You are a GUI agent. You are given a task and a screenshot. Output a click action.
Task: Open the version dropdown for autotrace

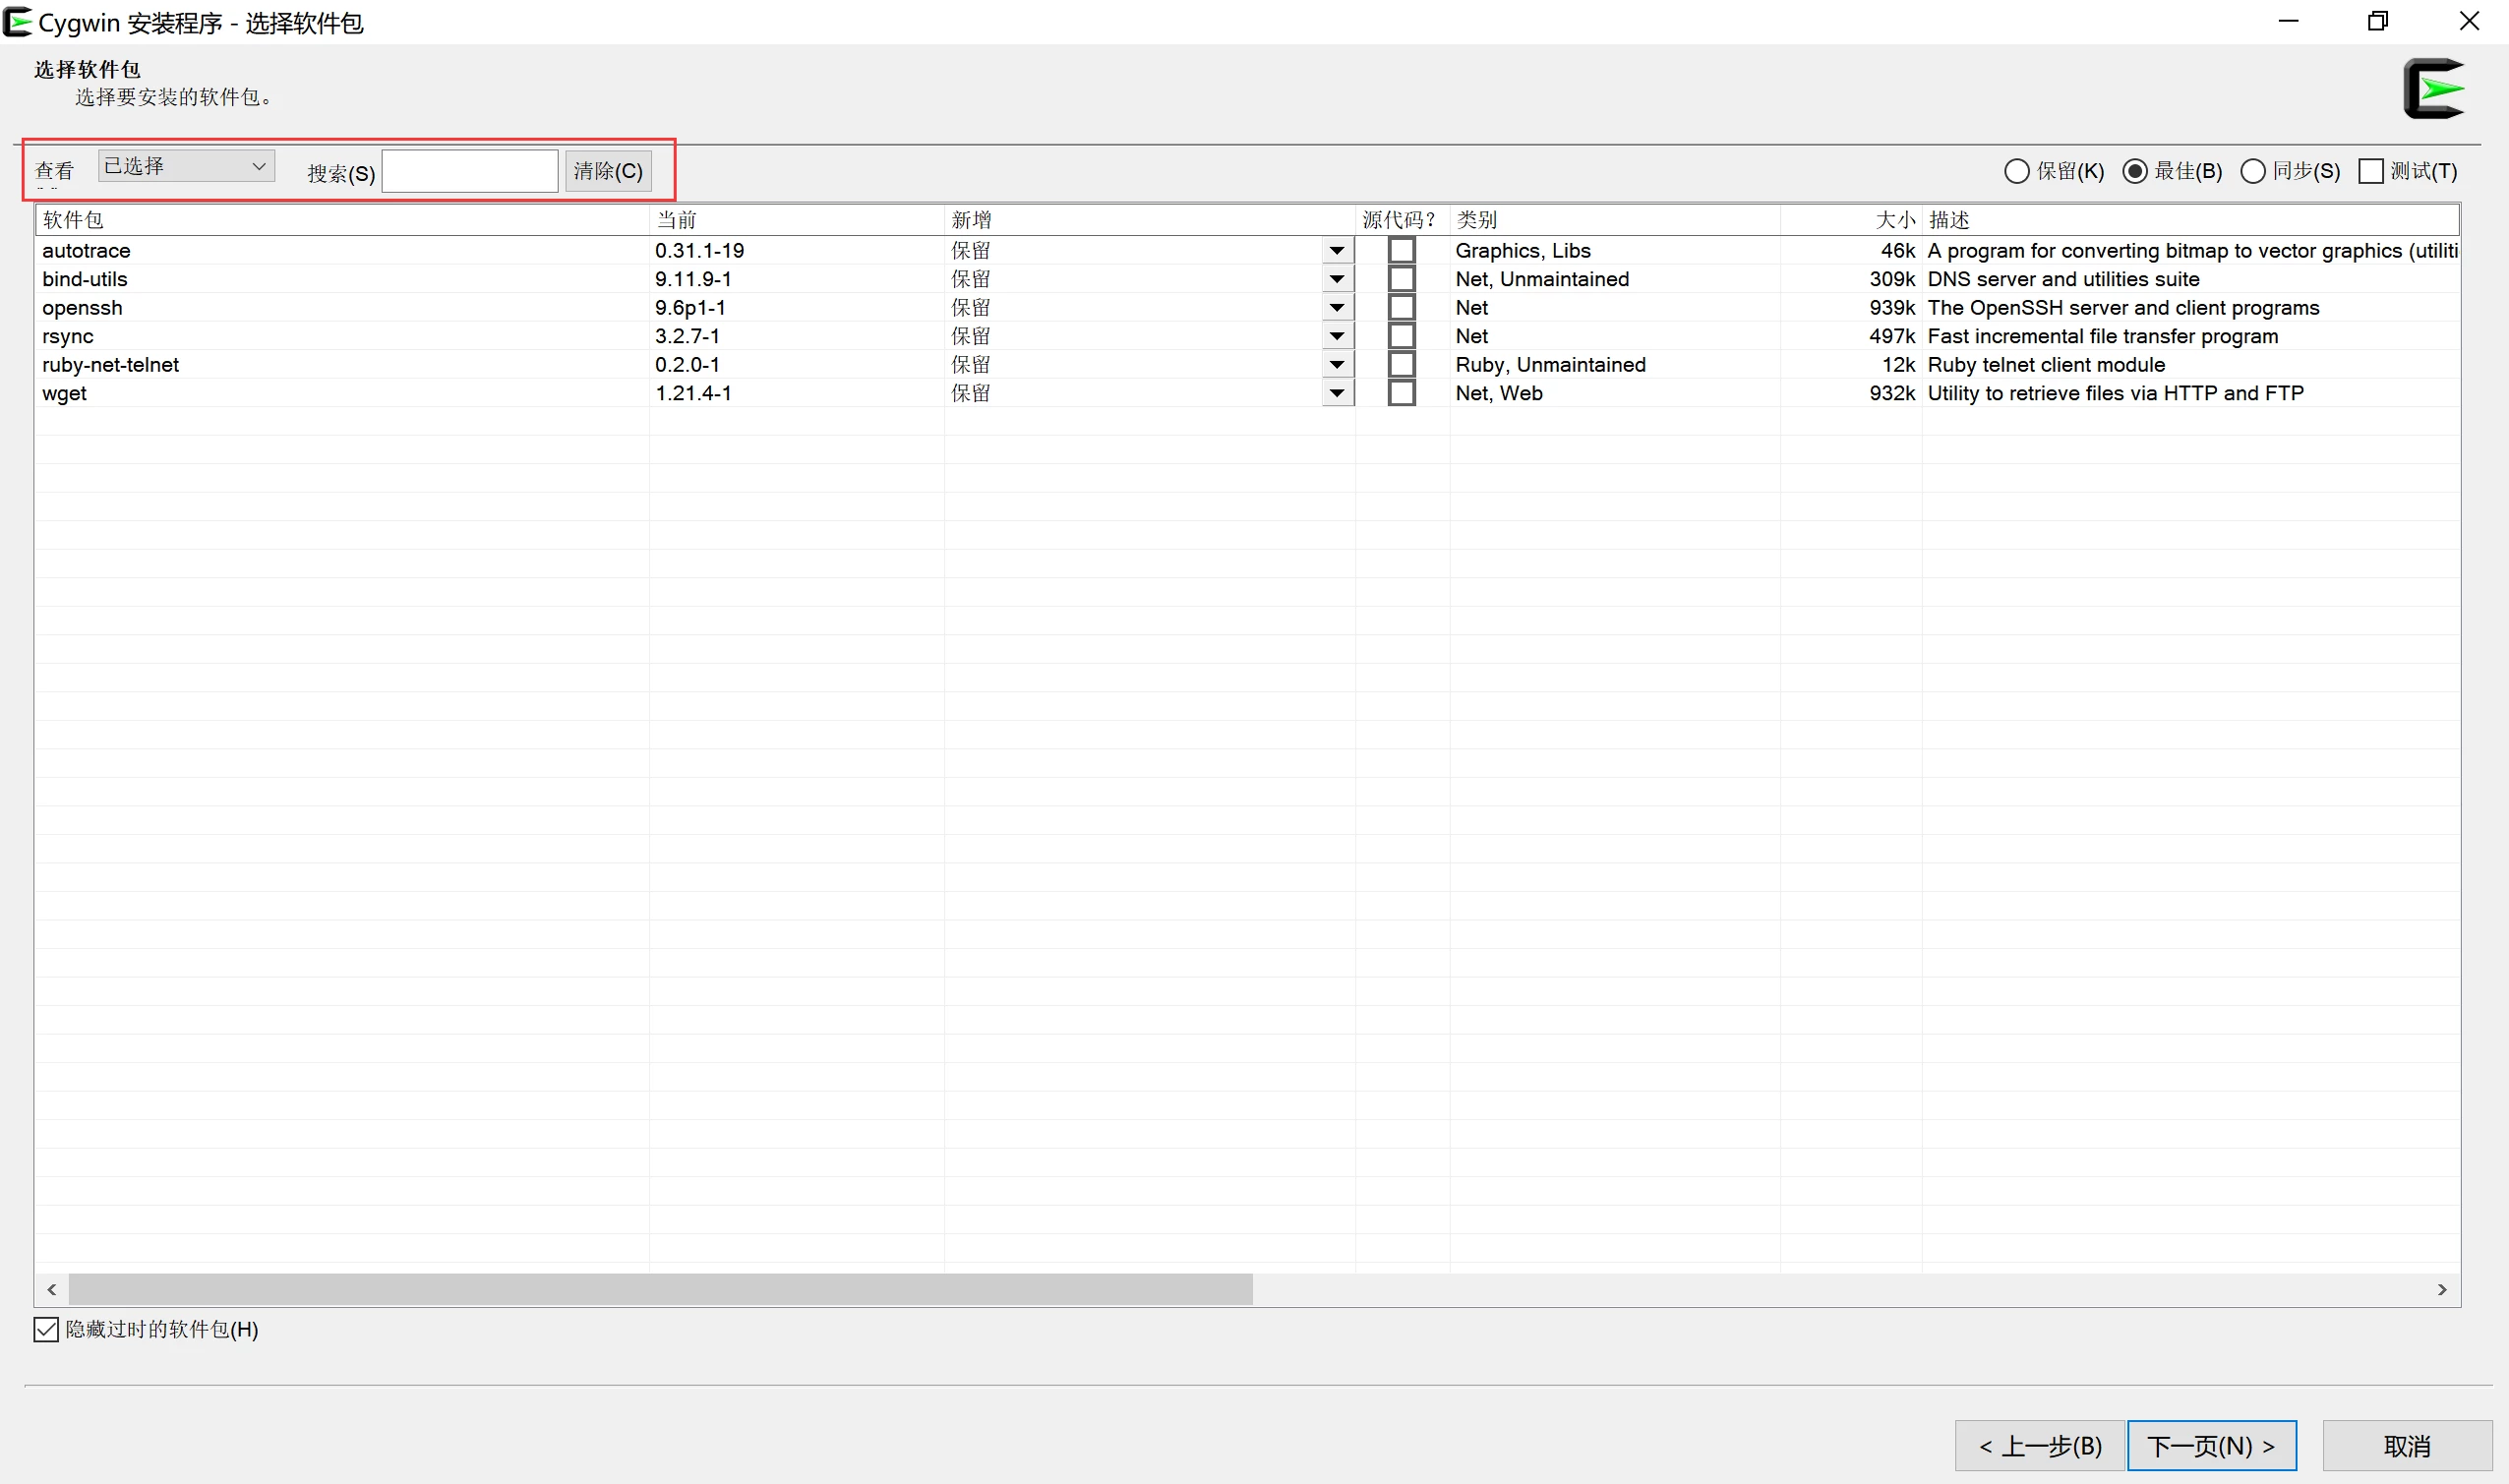click(x=1337, y=249)
